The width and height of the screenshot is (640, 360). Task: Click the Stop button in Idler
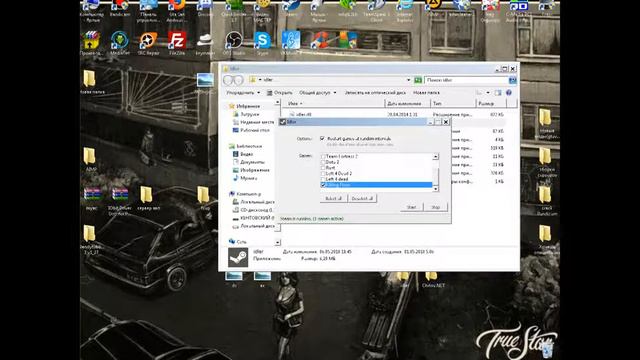[x=436, y=207]
